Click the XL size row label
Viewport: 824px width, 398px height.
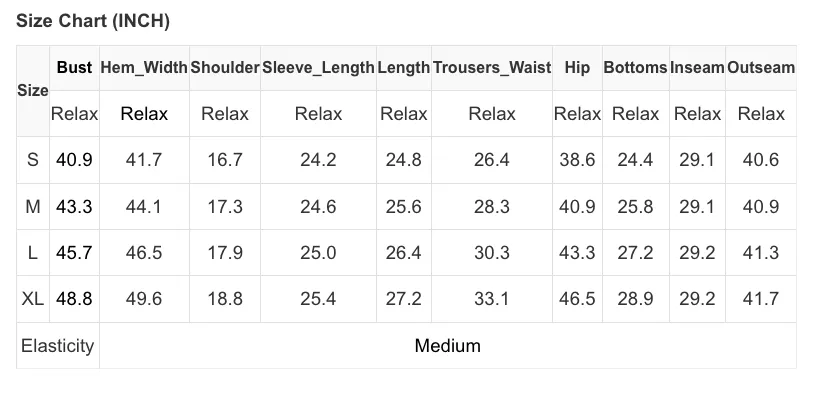[x=33, y=299]
